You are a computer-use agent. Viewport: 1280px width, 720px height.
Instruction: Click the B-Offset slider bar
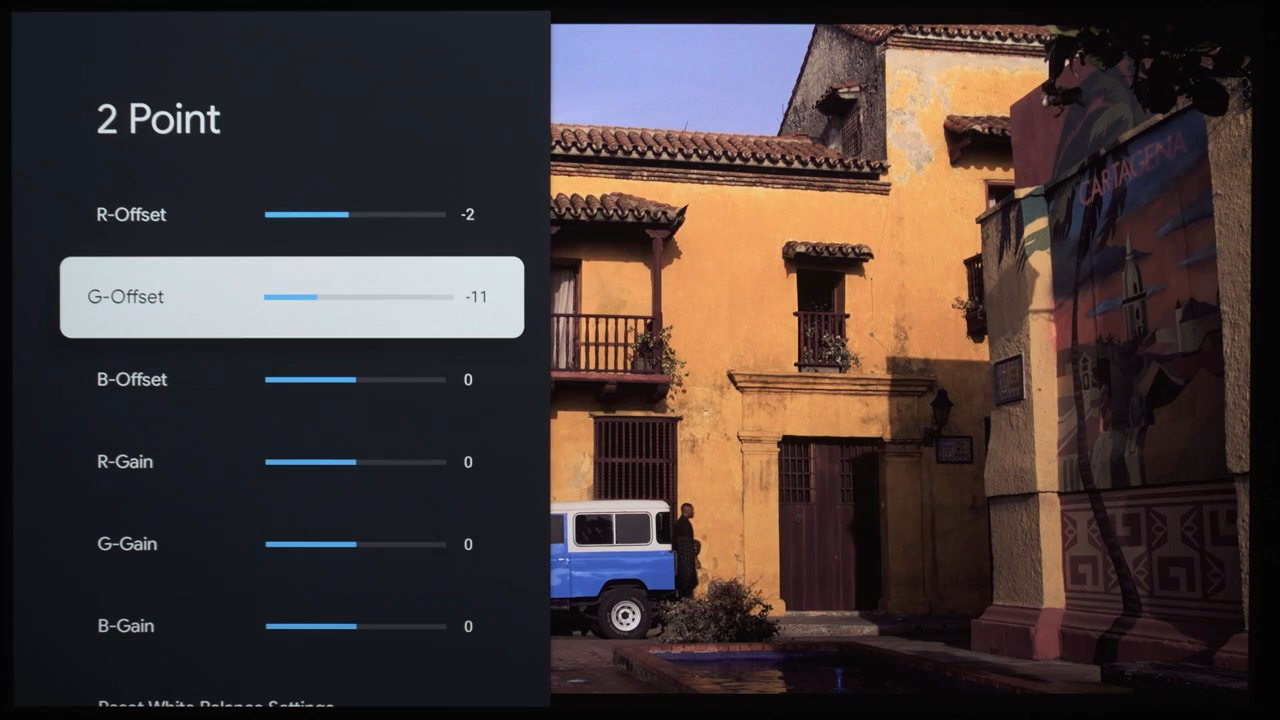(355, 380)
